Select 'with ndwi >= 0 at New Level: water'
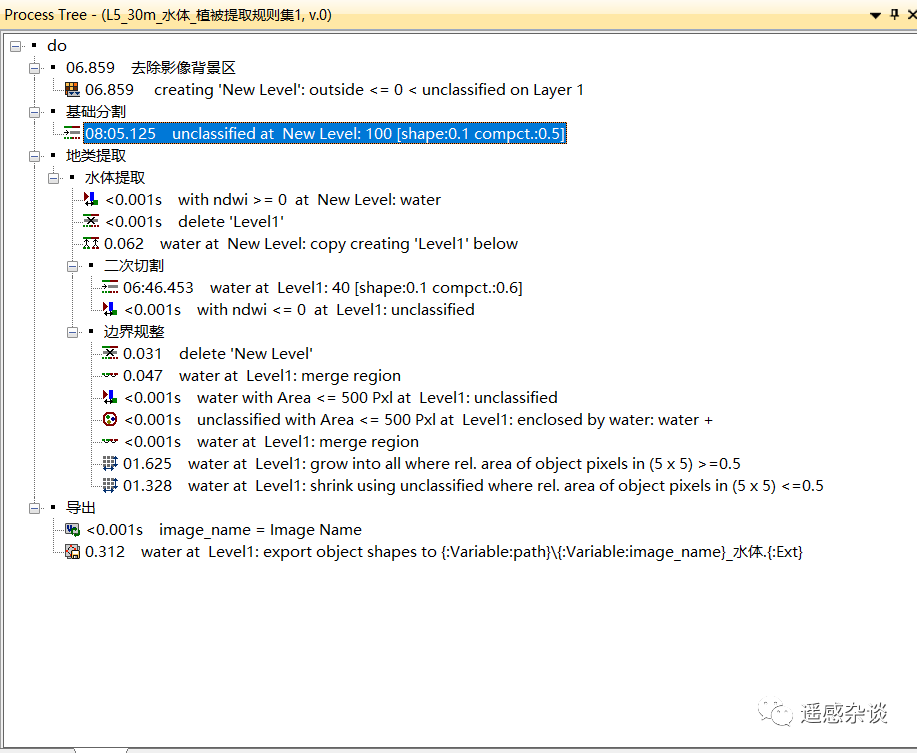 pyautogui.click(x=273, y=199)
